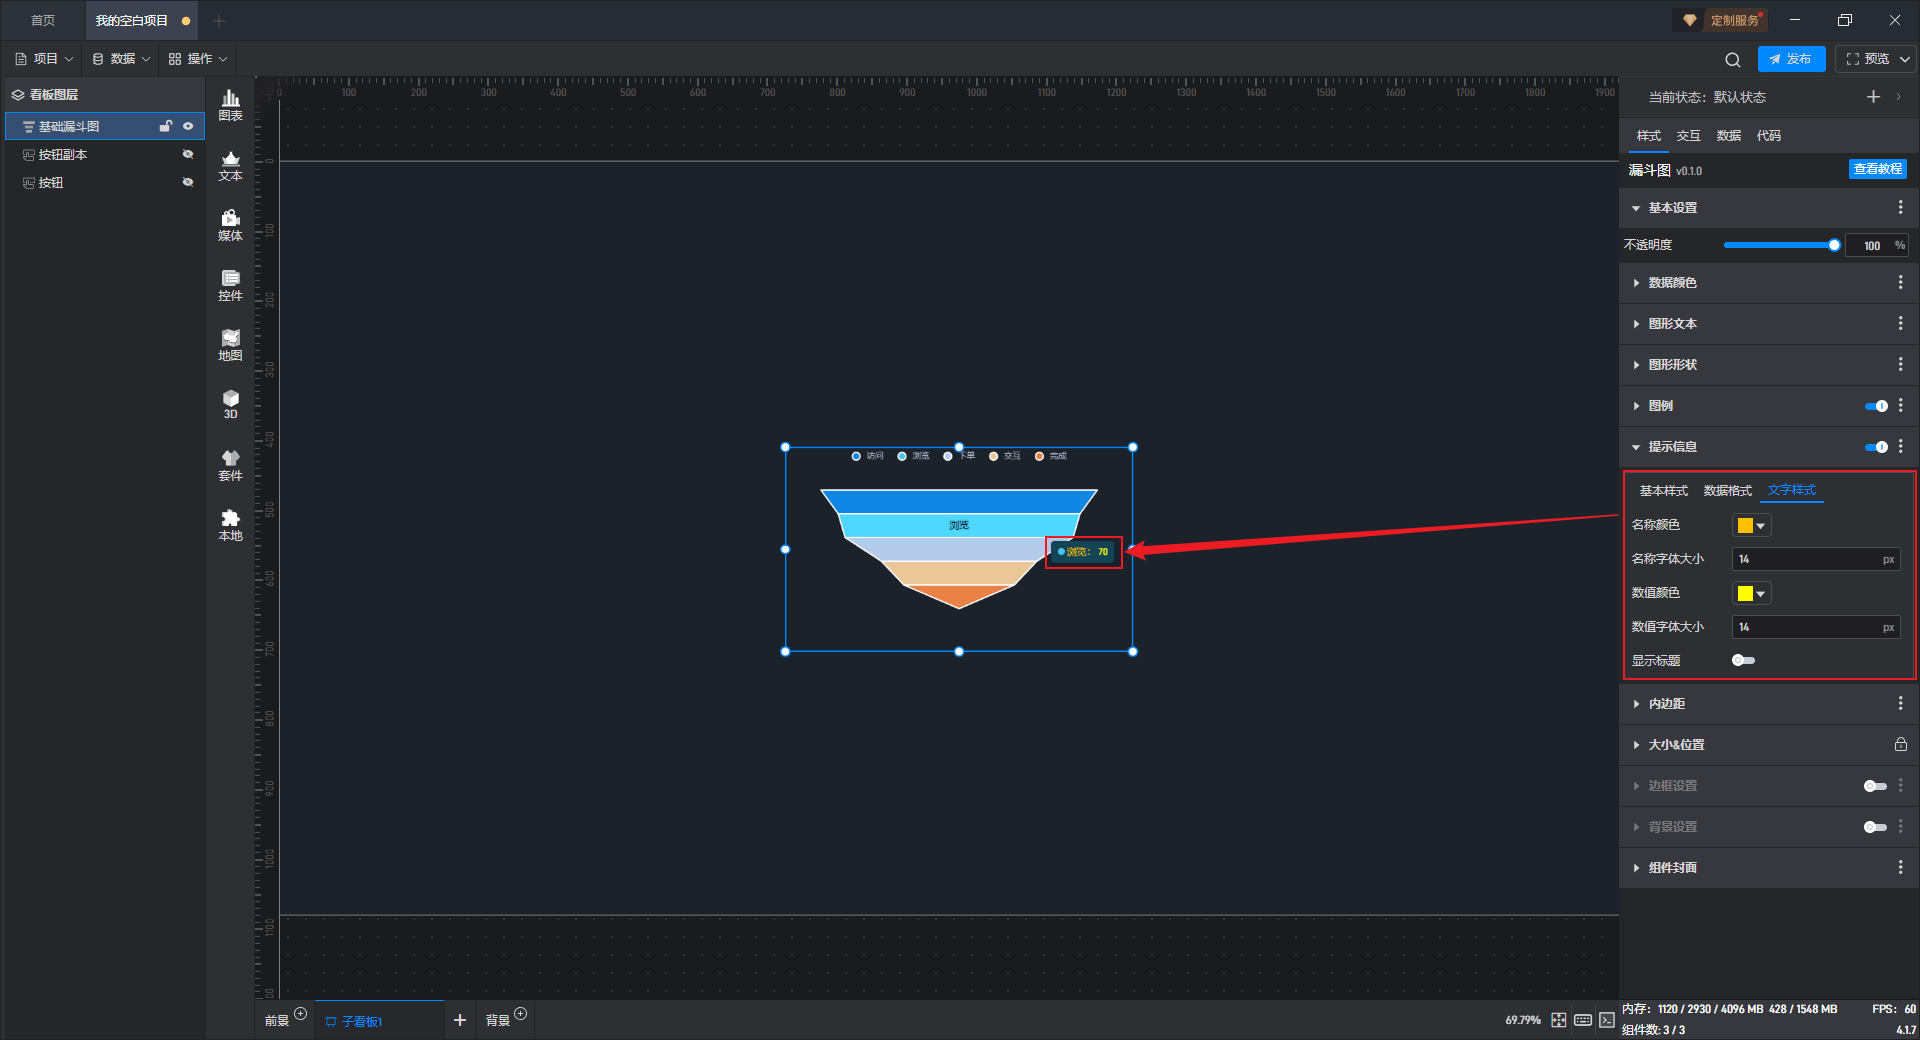This screenshot has width=1920, height=1040.
Task: Expand the 图形文本 section
Action: [1636, 324]
